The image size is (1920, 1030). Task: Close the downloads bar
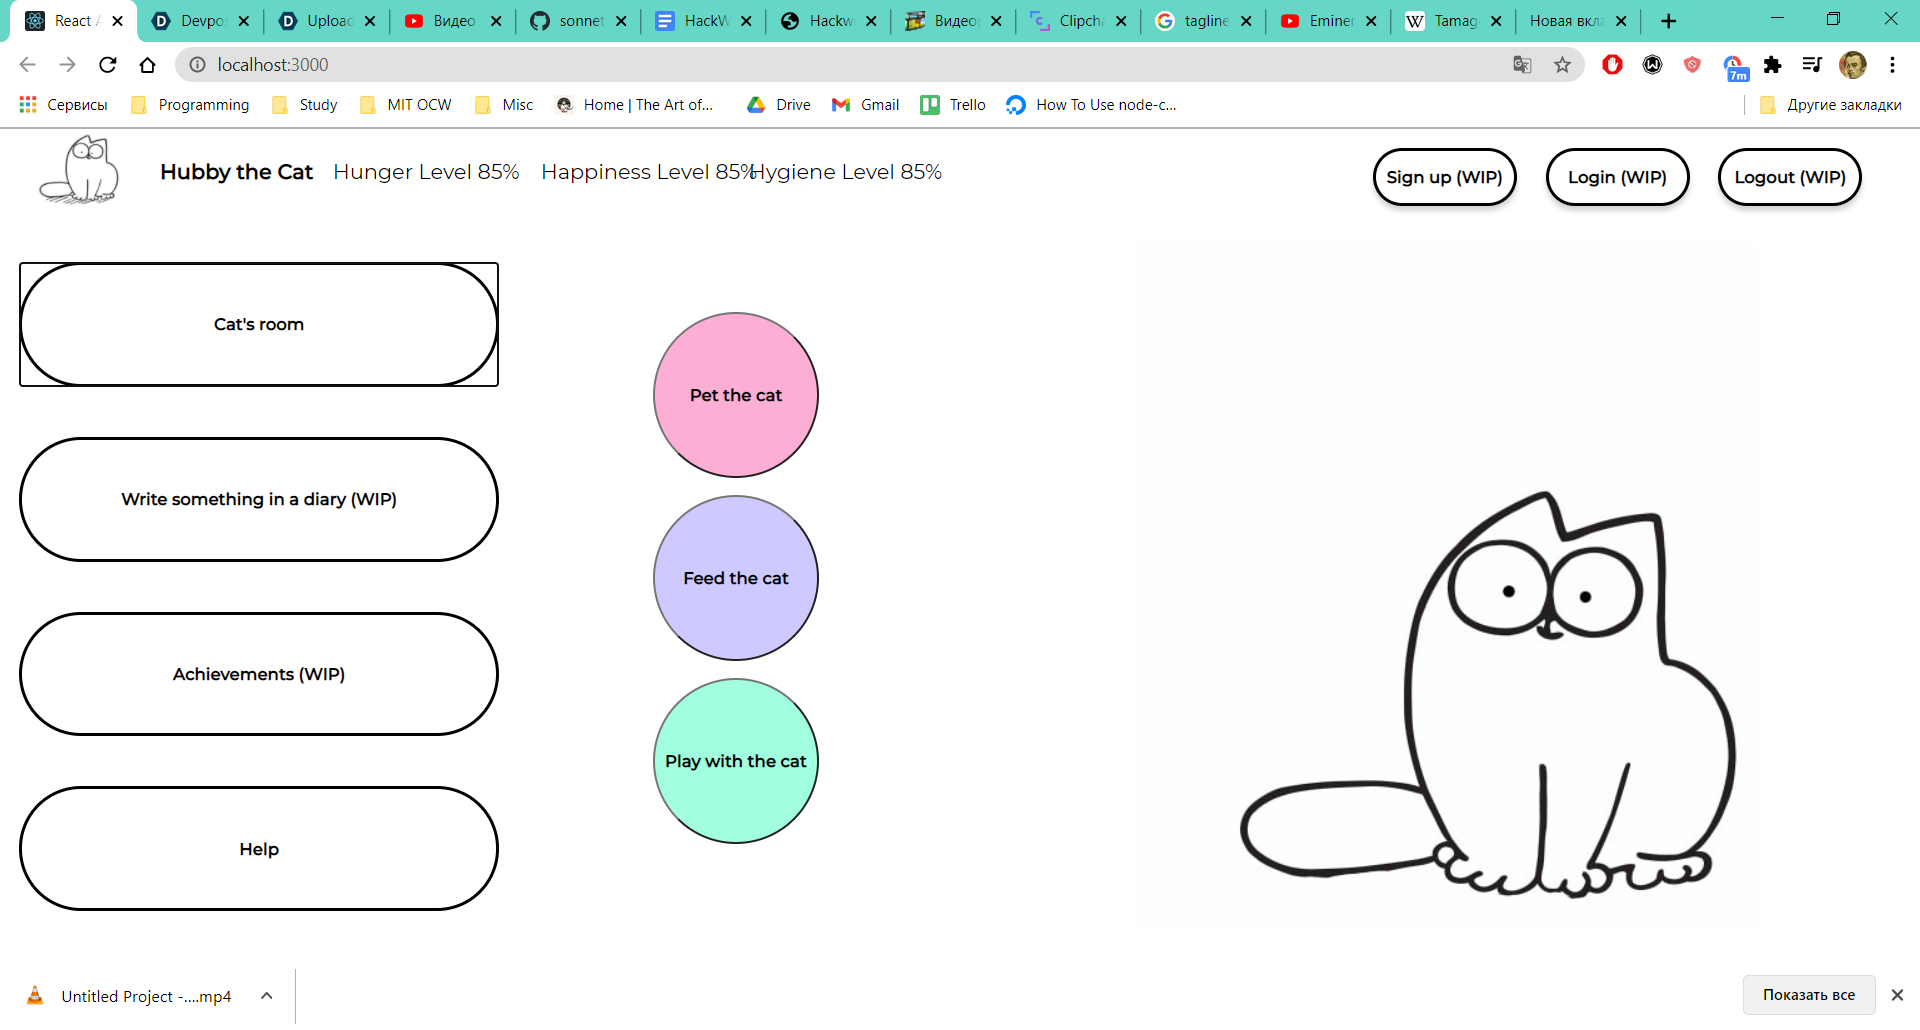pos(1897,995)
